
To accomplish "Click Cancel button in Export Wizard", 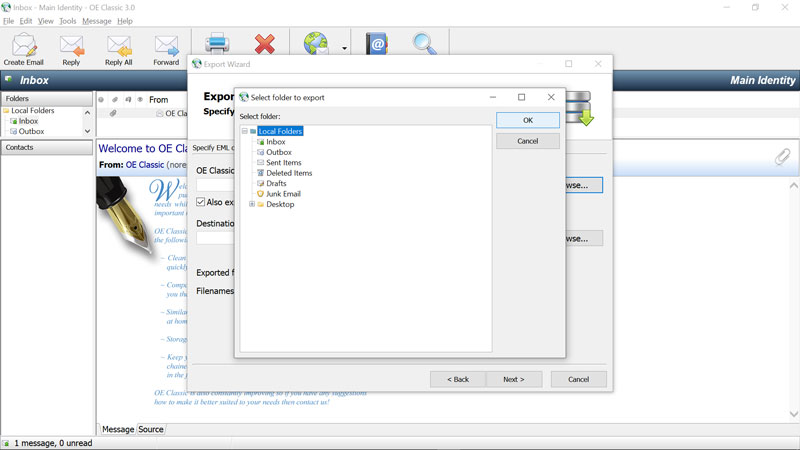I will 578,379.
